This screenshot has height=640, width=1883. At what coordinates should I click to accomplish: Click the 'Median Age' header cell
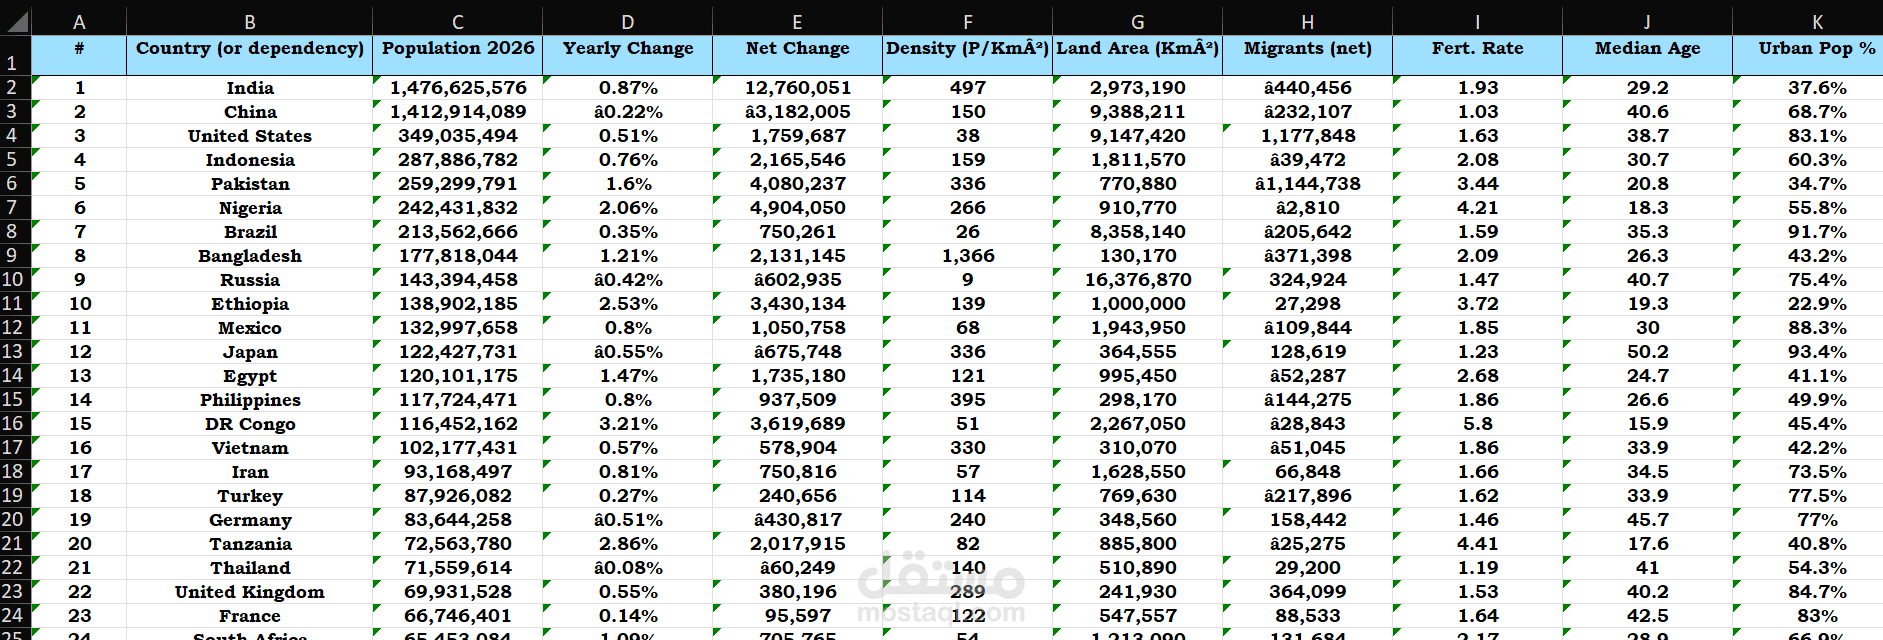point(1647,55)
